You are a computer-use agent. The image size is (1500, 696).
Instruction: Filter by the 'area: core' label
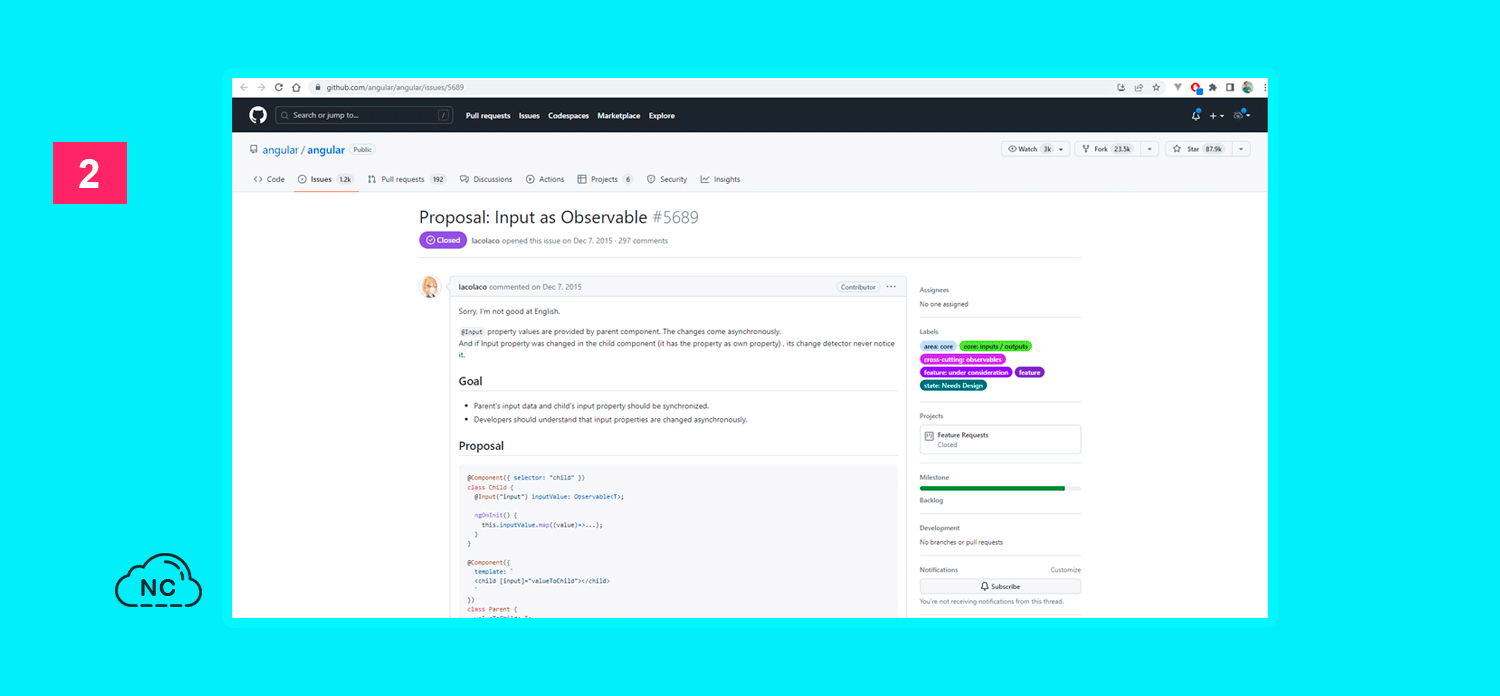coord(938,347)
